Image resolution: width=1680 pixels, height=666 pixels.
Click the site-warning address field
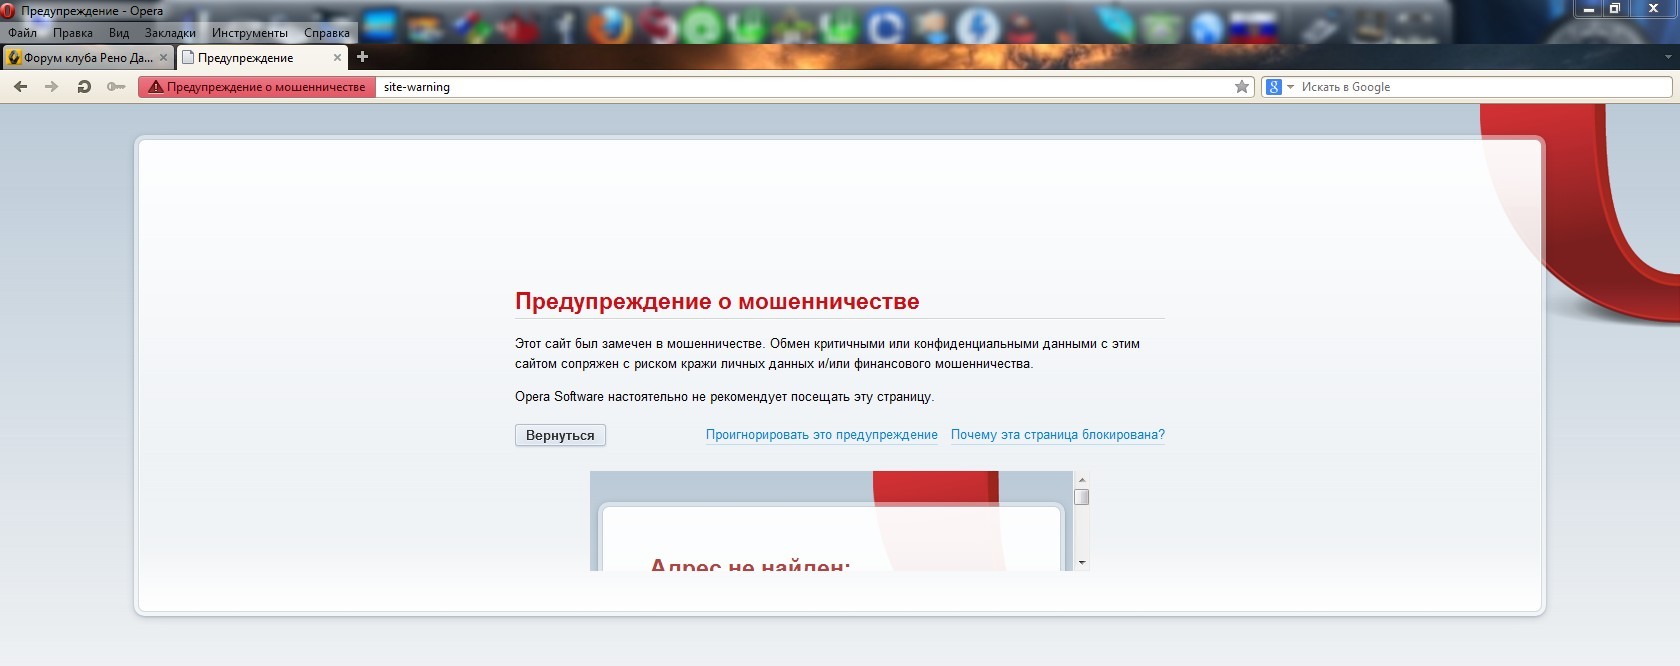pos(804,87)
